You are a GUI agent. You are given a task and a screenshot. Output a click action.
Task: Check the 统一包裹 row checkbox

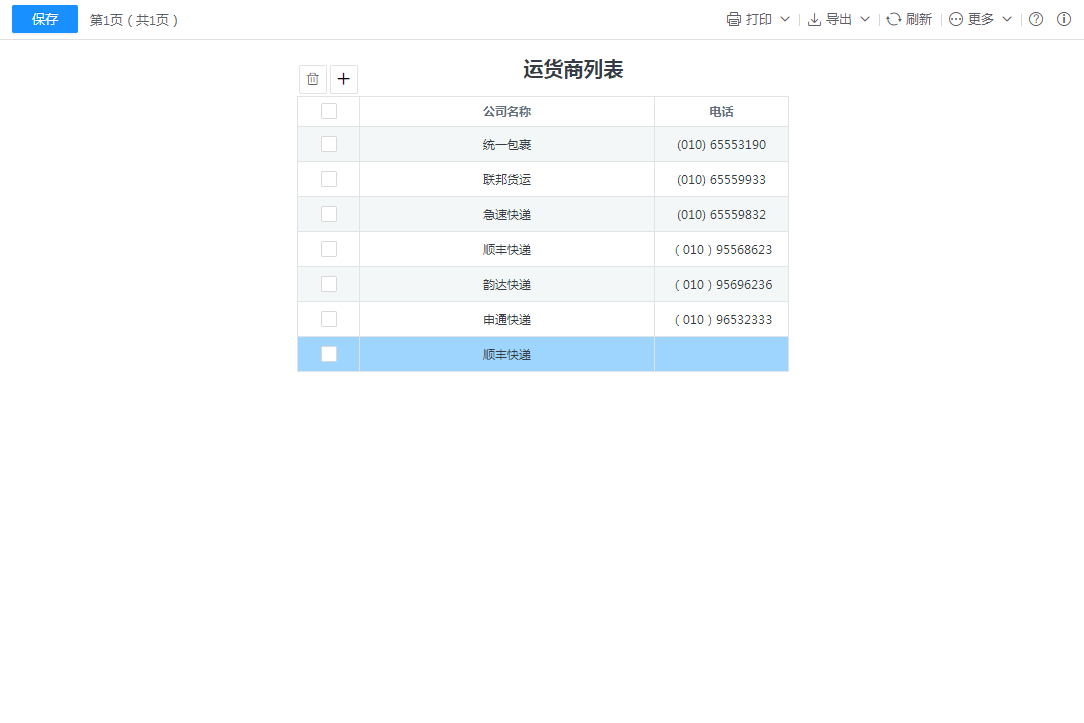(329, 144)
